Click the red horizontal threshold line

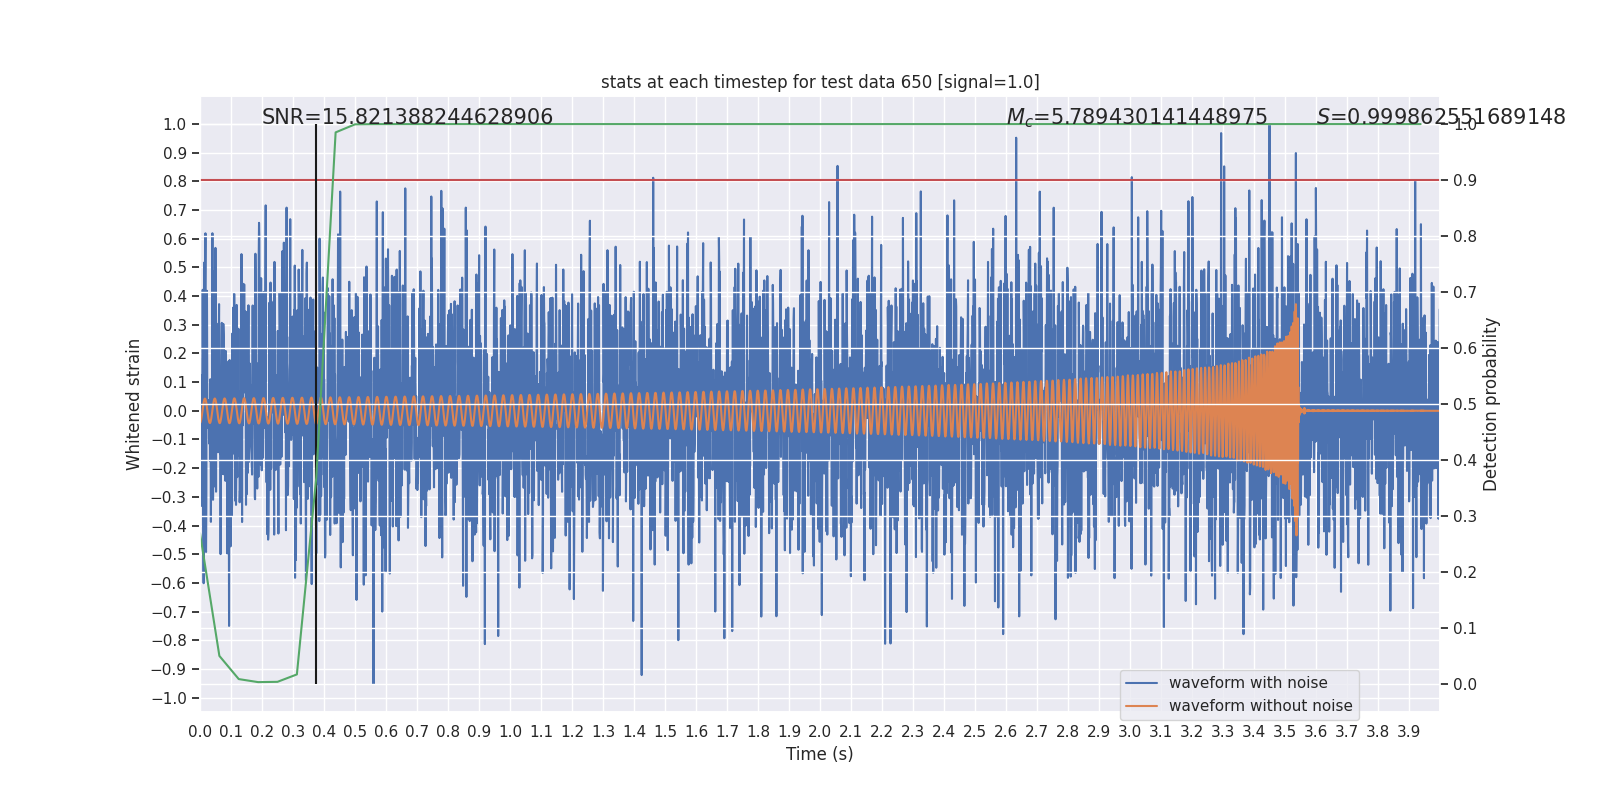pos(820,180)
